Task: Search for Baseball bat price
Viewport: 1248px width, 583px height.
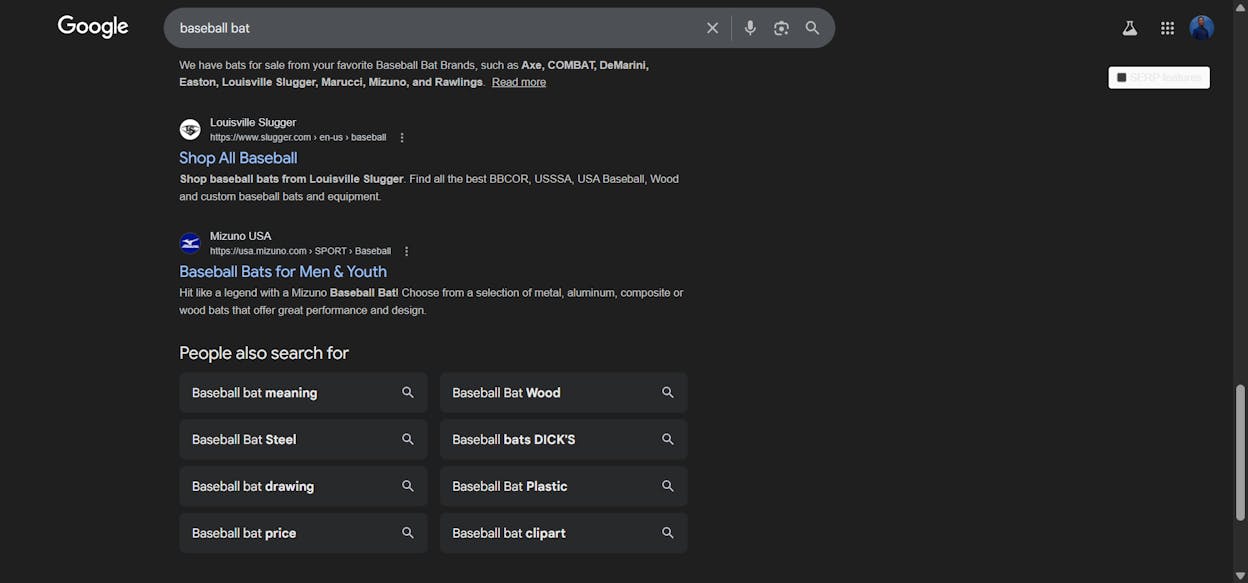Action: 303,534
